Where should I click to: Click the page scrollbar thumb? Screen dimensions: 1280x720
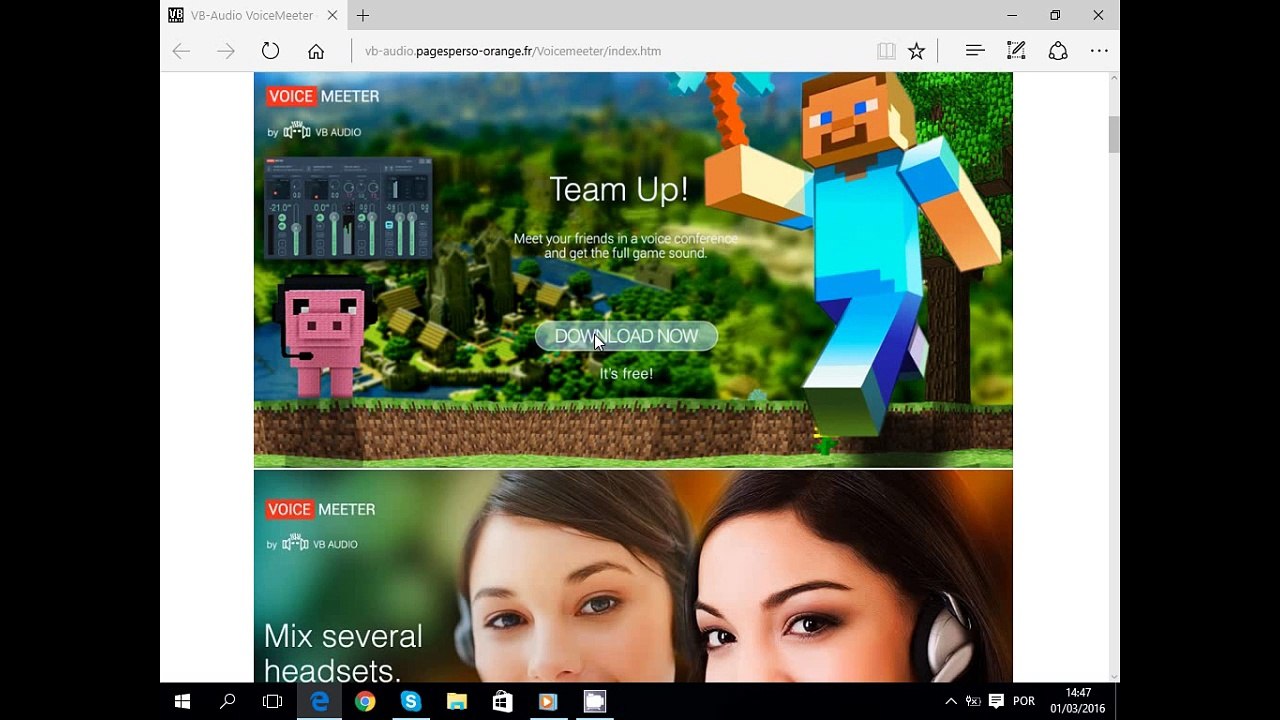tap(1112, 135)
